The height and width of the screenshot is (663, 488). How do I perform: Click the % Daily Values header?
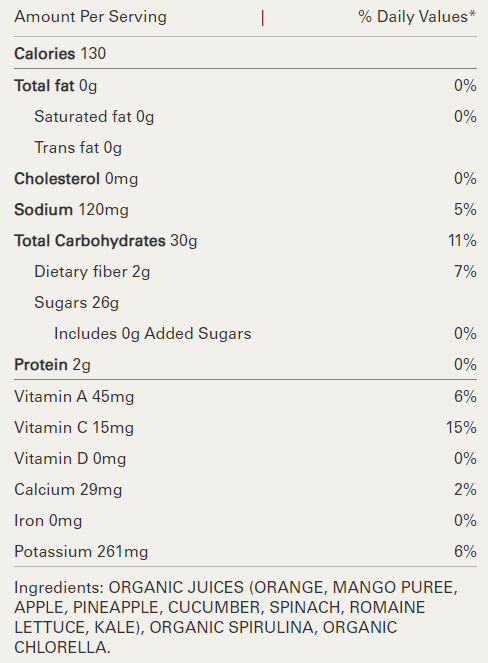tap(417, 17)
